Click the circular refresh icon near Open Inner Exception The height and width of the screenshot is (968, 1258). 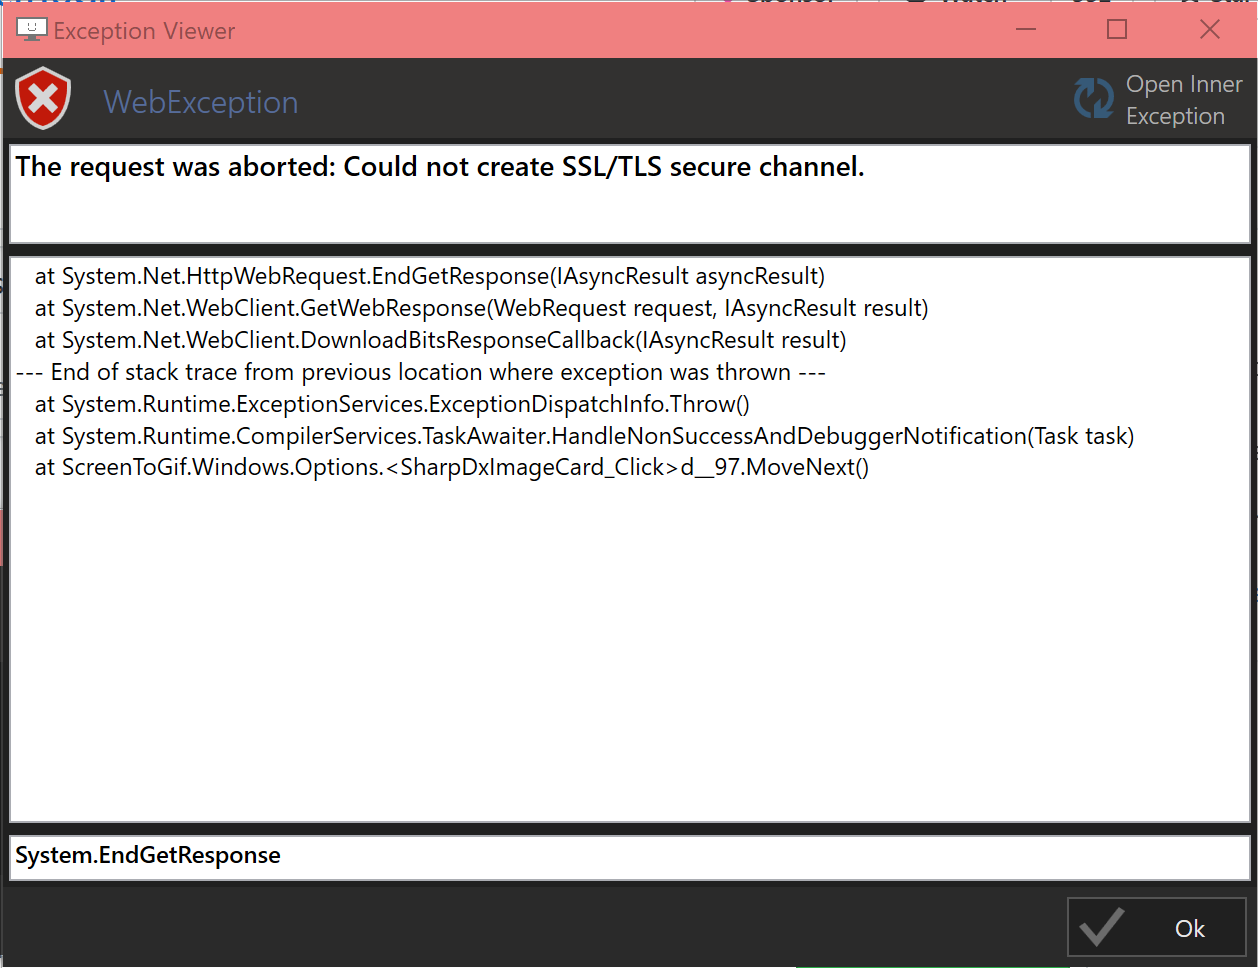tap(1094, 98)
